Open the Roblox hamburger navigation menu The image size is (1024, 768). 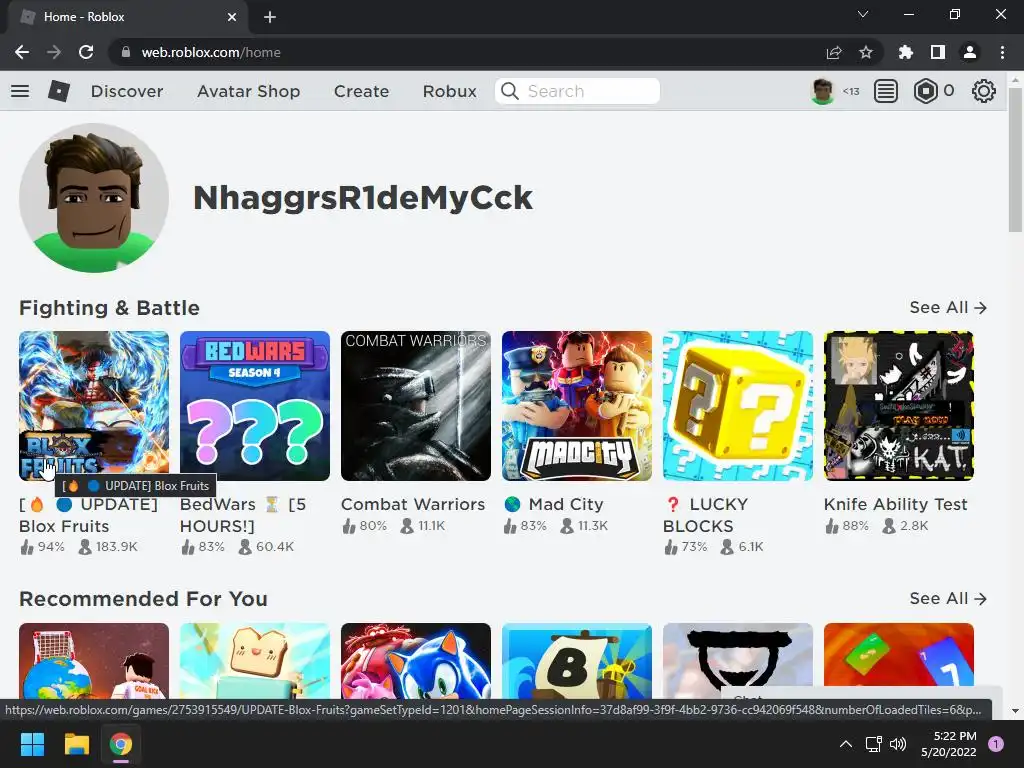[20, 91]
